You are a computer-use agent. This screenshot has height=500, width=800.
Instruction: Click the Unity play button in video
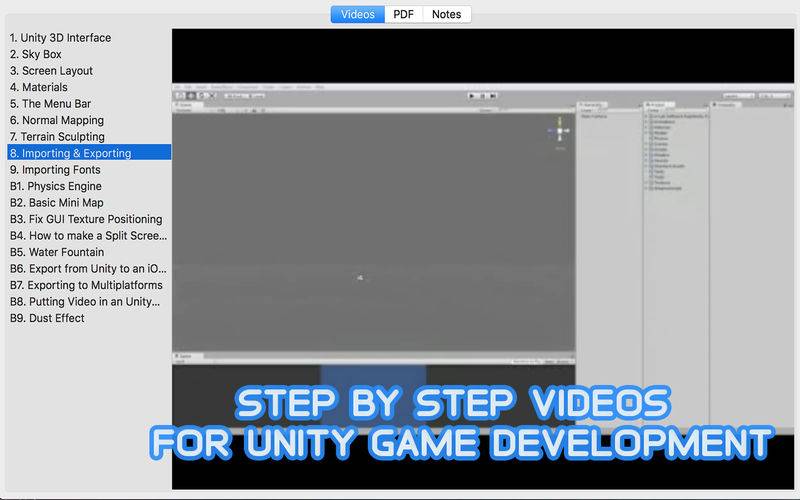tap(472, 96)
